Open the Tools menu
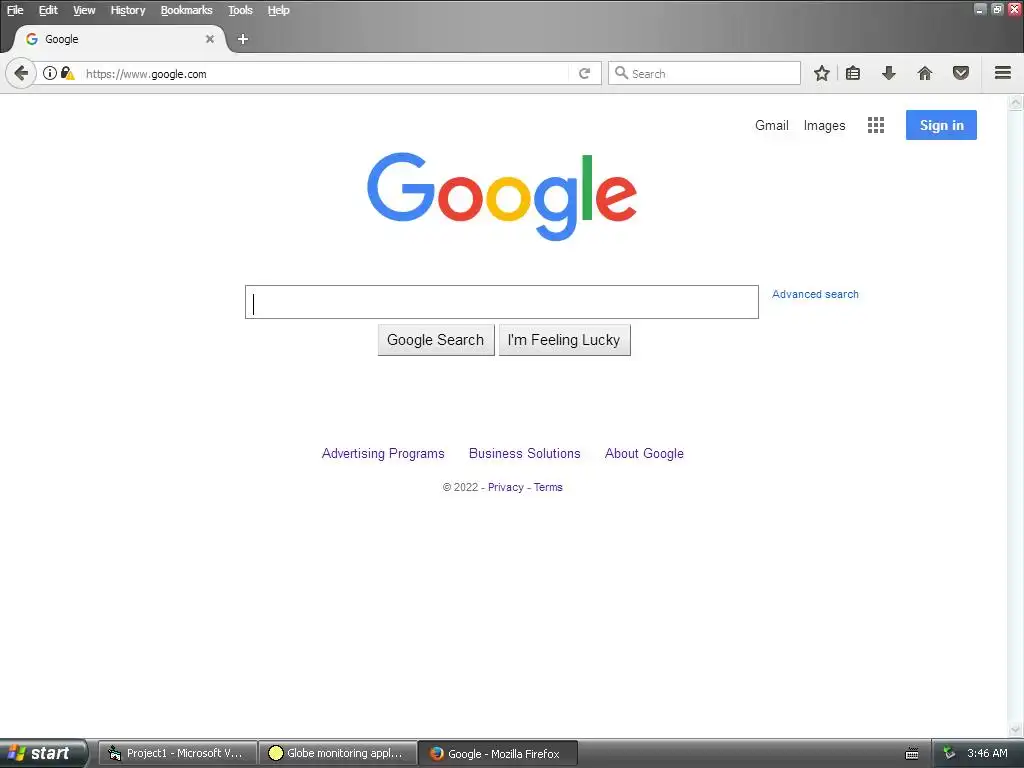The width and height of the screenshot is (1024, 768). 240,10
